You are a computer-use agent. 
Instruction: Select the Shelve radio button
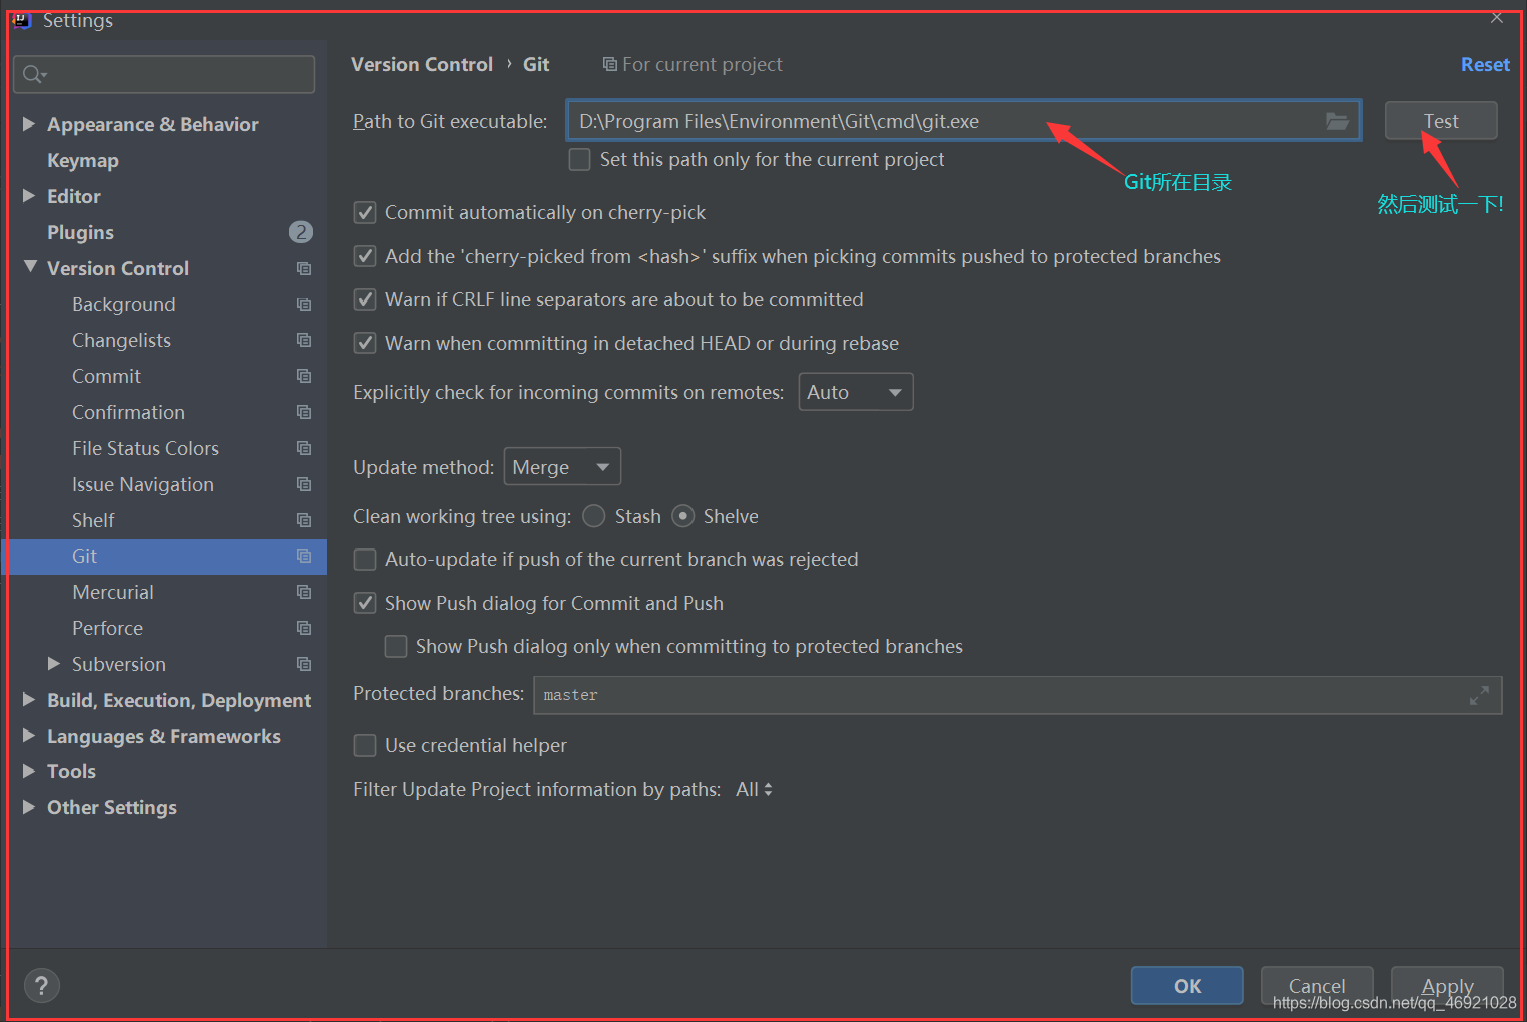[683, 516]
